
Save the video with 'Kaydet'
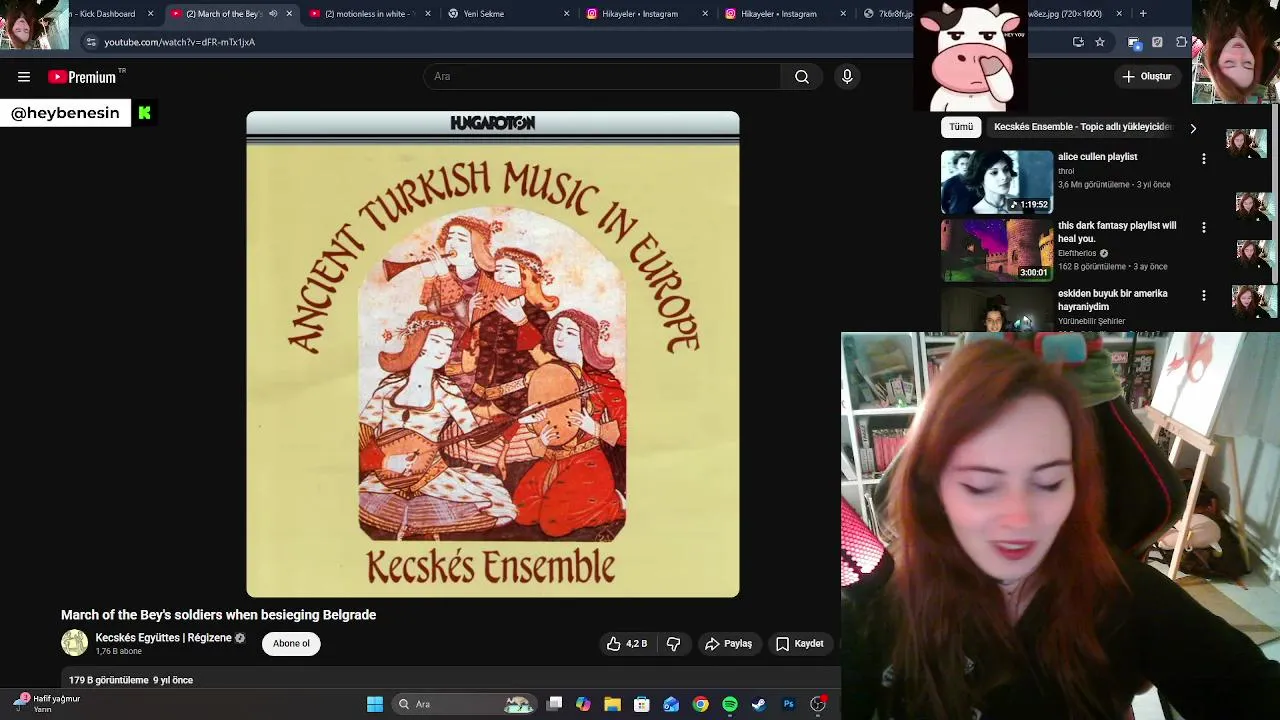point(800,644)
